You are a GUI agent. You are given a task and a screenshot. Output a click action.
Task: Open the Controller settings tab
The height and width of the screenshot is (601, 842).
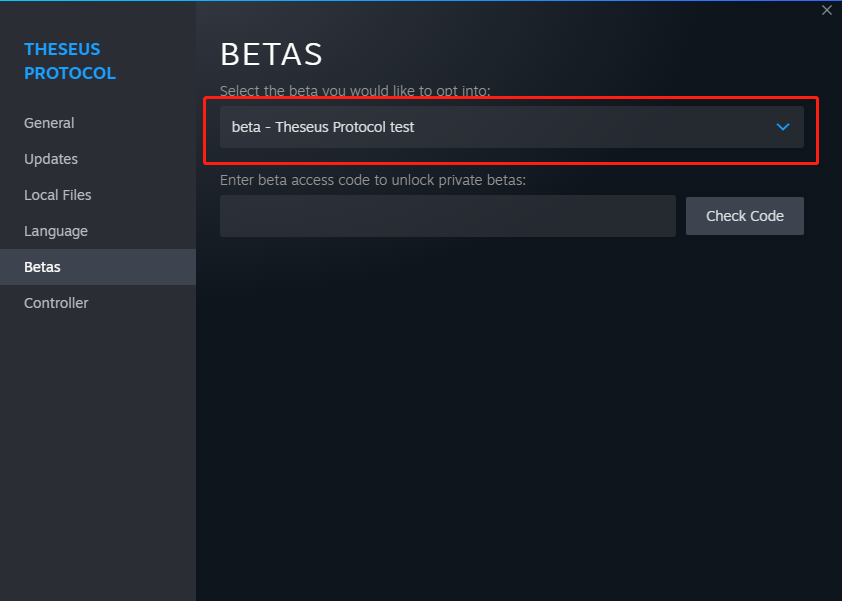point(56,303)
